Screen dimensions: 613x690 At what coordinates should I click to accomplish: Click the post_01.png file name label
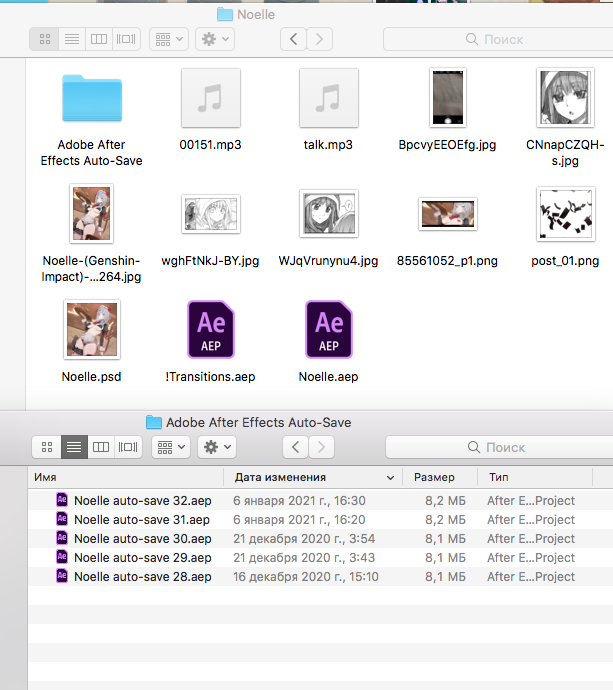coord(565,261)
